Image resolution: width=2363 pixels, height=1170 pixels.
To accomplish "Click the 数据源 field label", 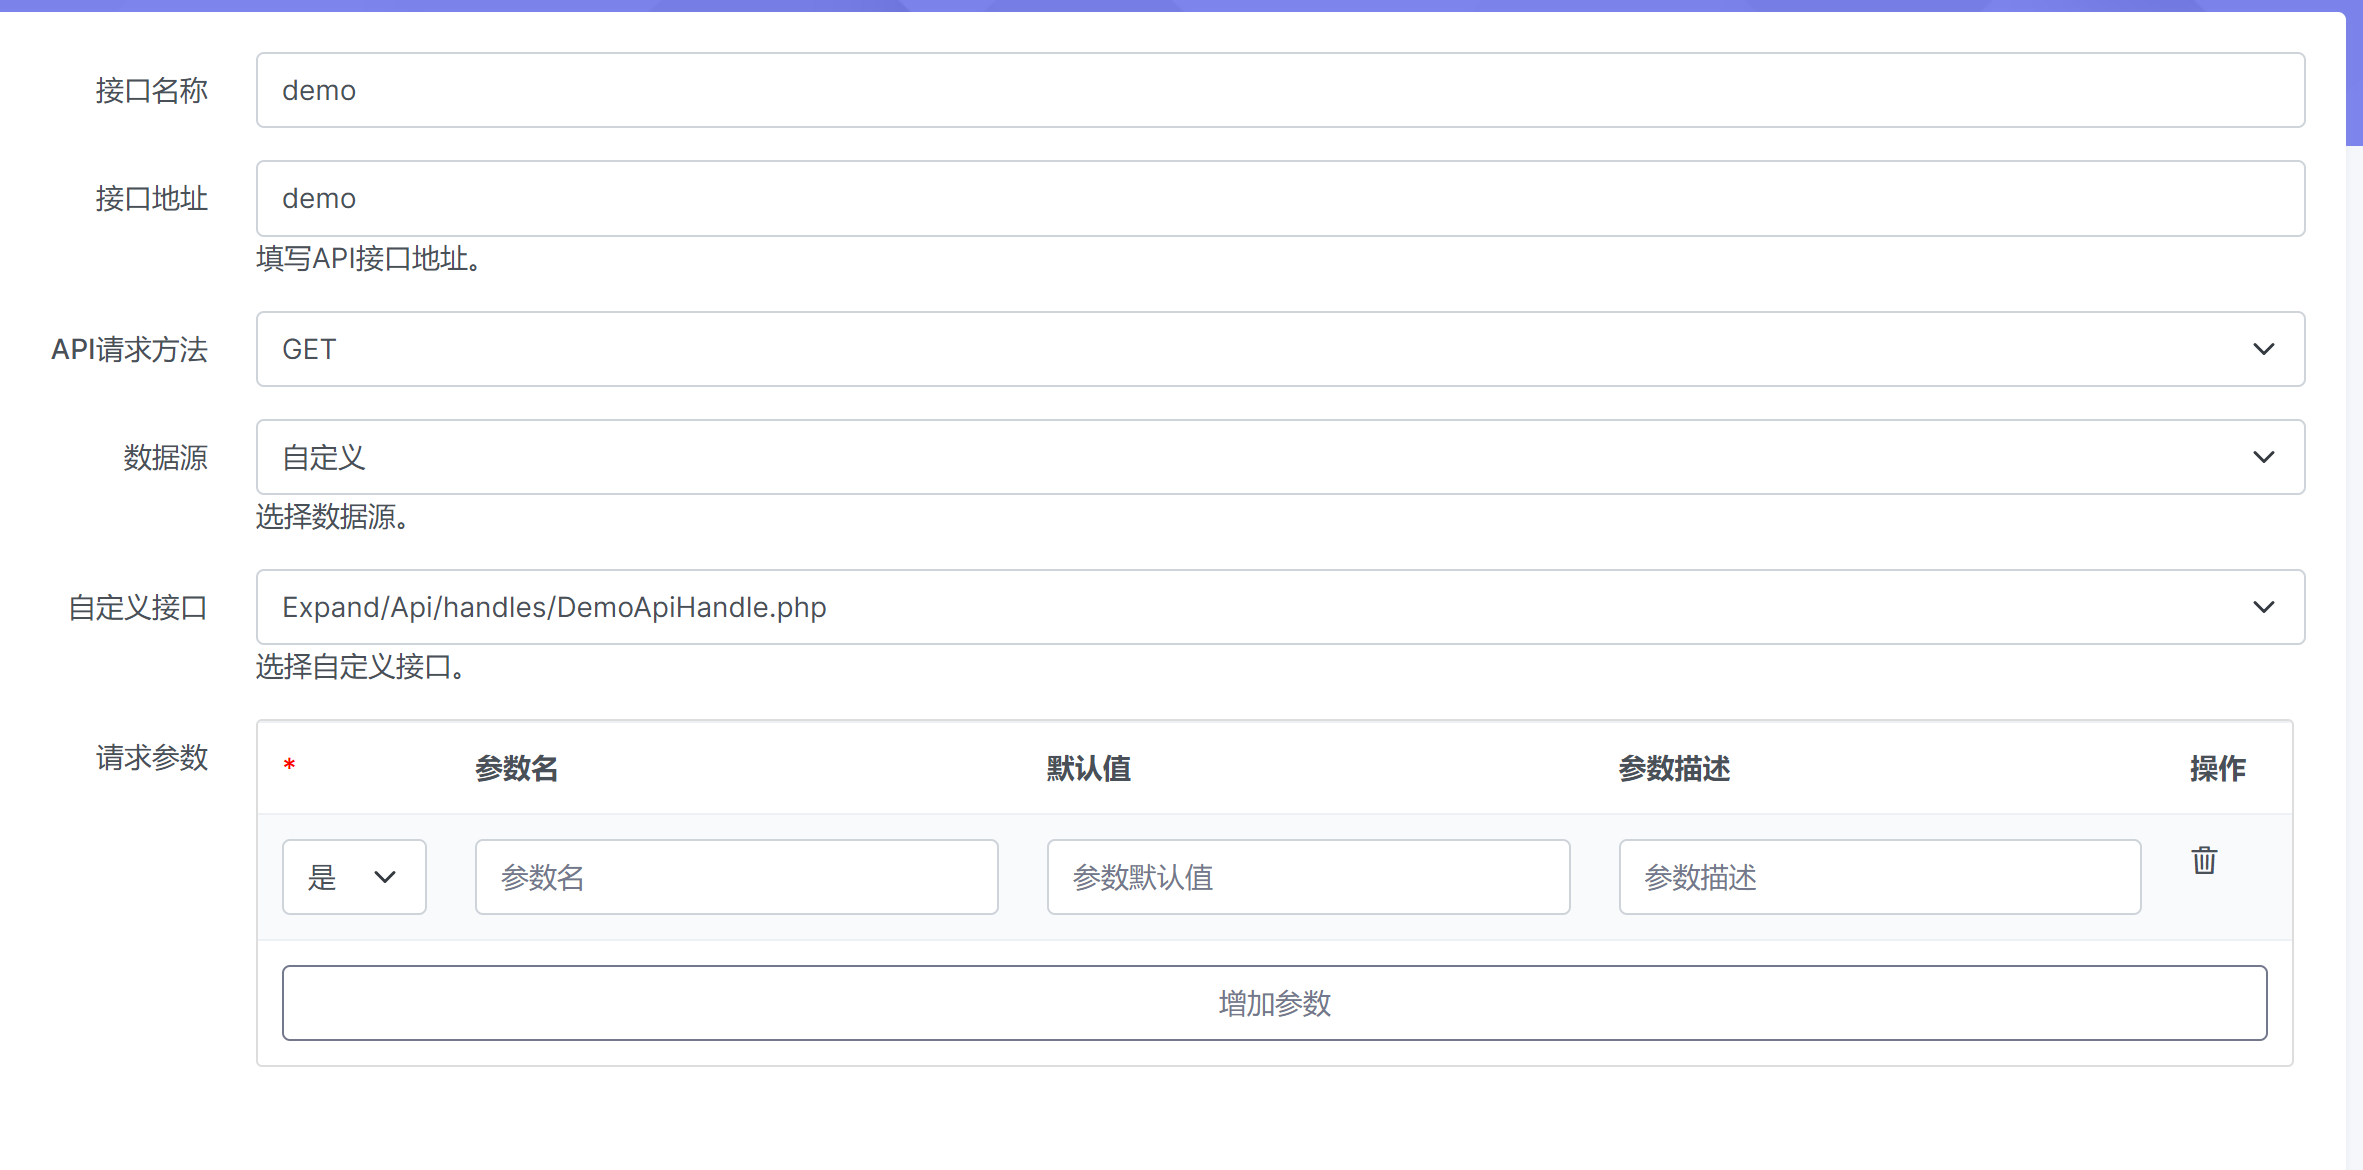I will tap(165, 458).
